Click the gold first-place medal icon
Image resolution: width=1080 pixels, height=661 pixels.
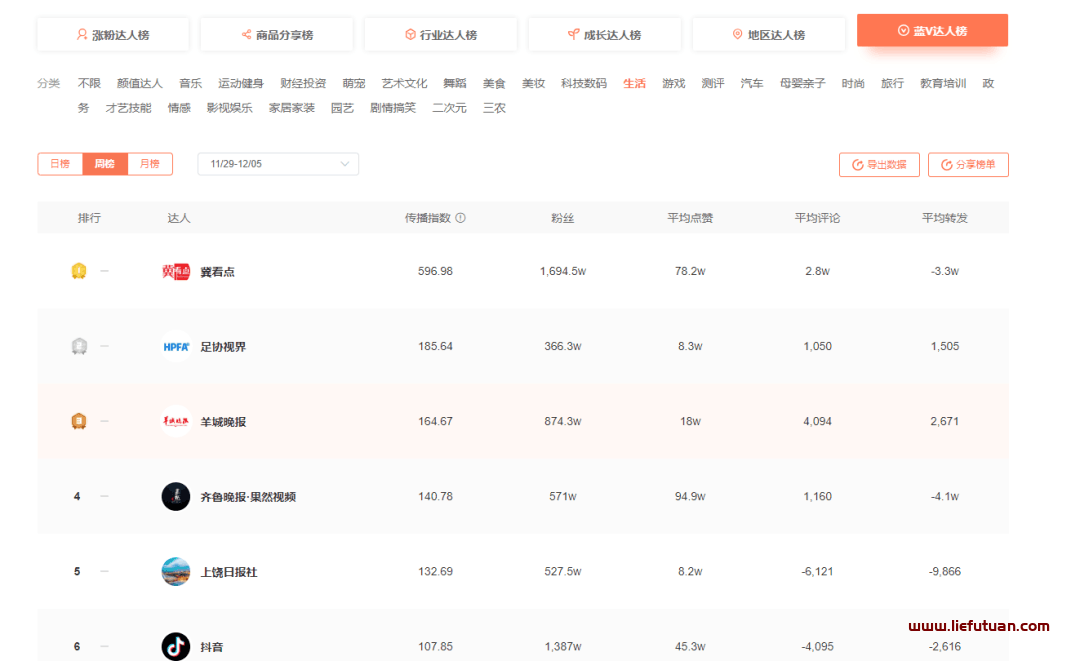coord(79,271)
